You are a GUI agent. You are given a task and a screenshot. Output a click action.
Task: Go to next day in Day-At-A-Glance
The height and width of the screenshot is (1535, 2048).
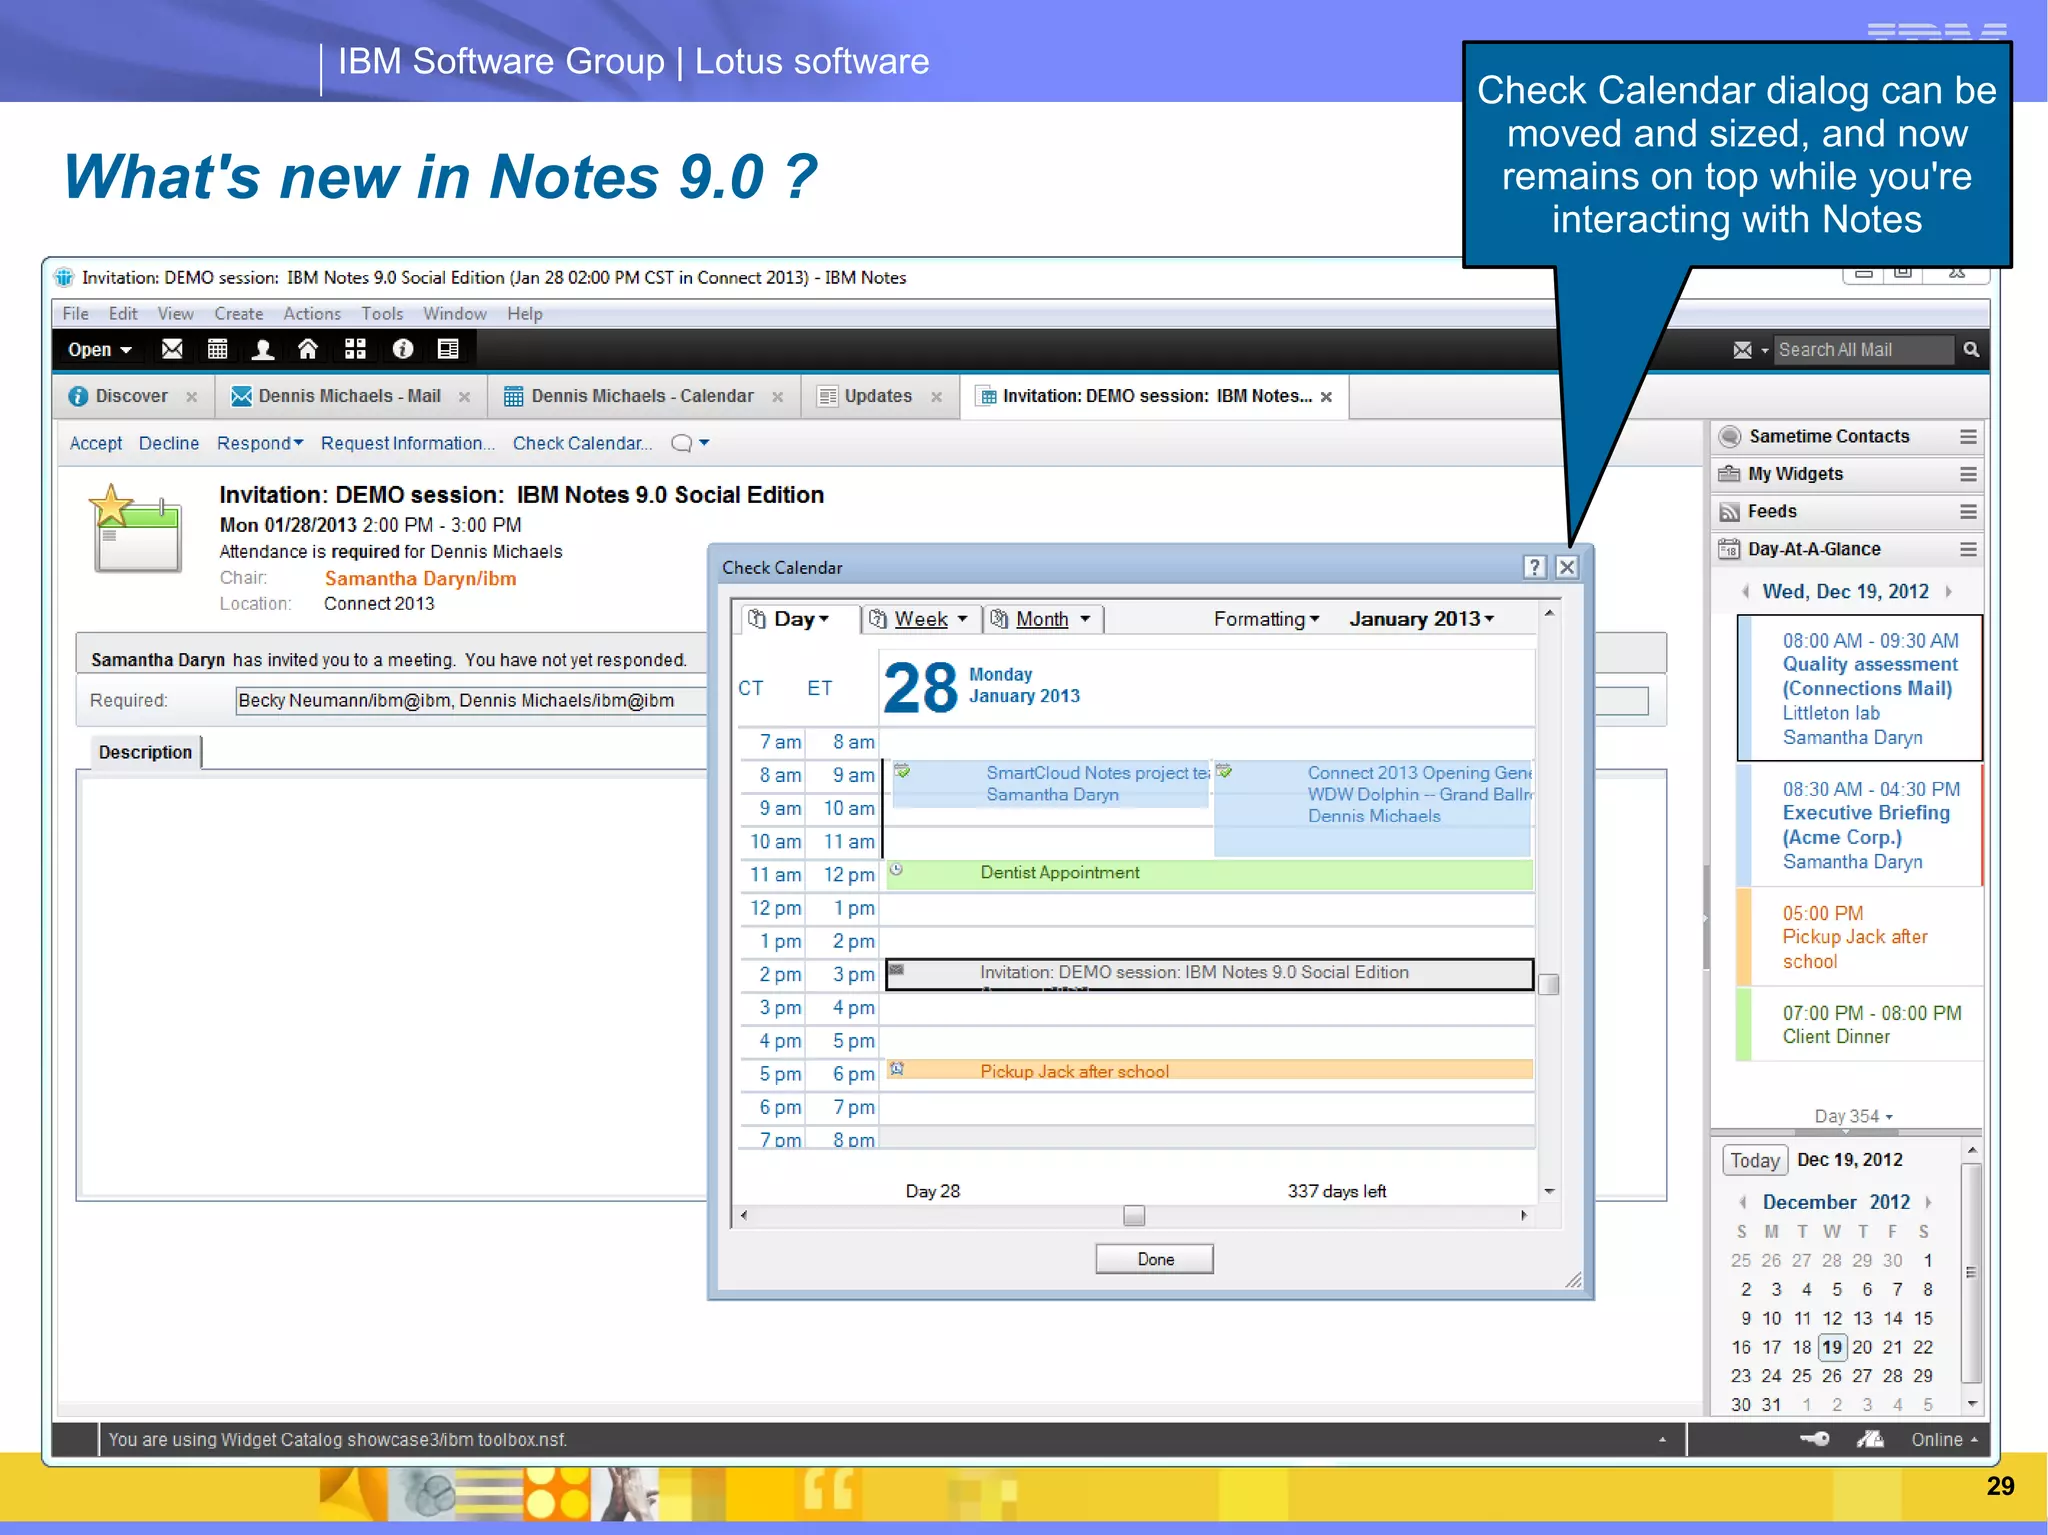click(1948, 591)
